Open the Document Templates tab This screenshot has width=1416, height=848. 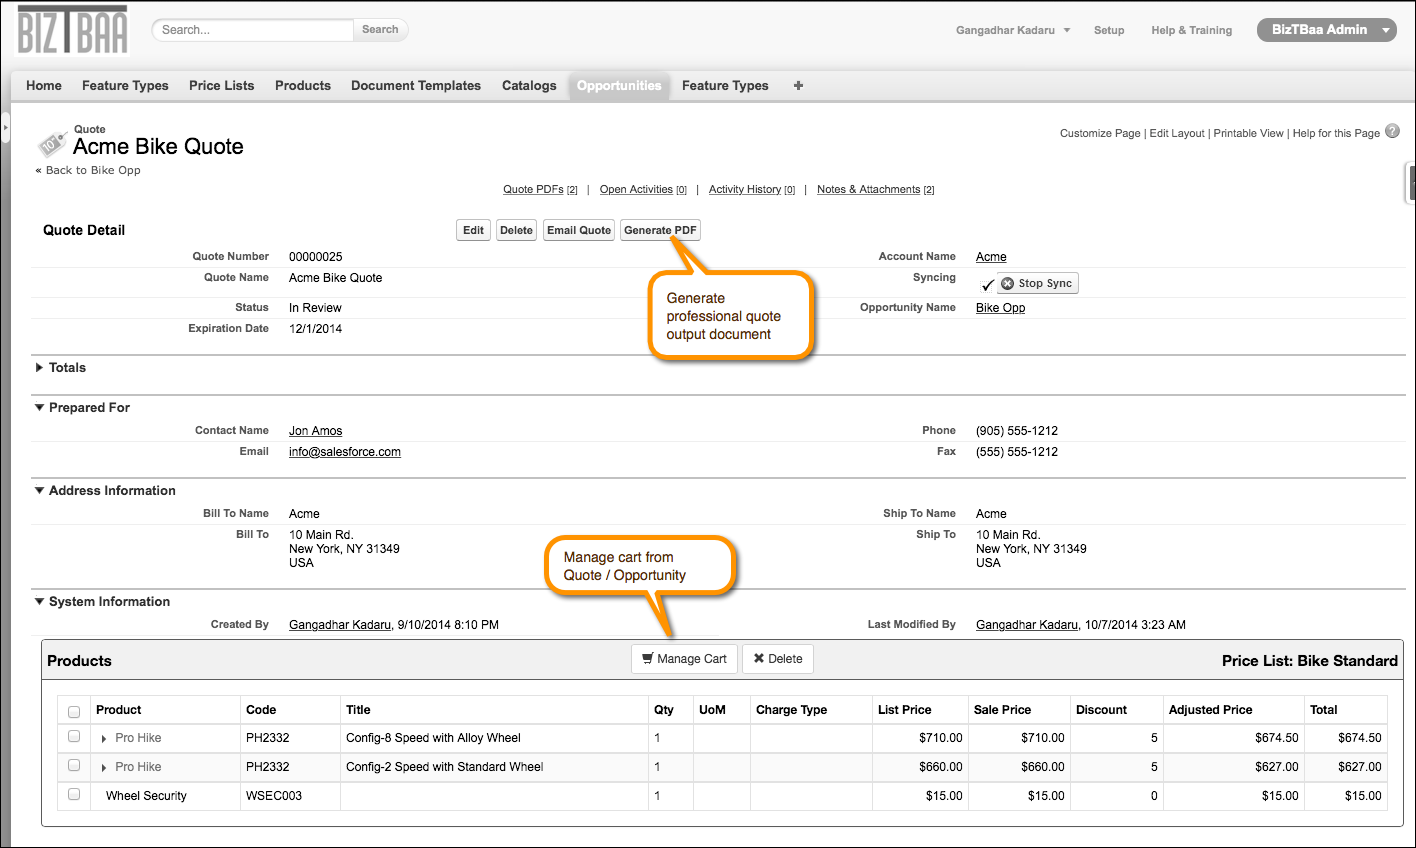(415, 86)
